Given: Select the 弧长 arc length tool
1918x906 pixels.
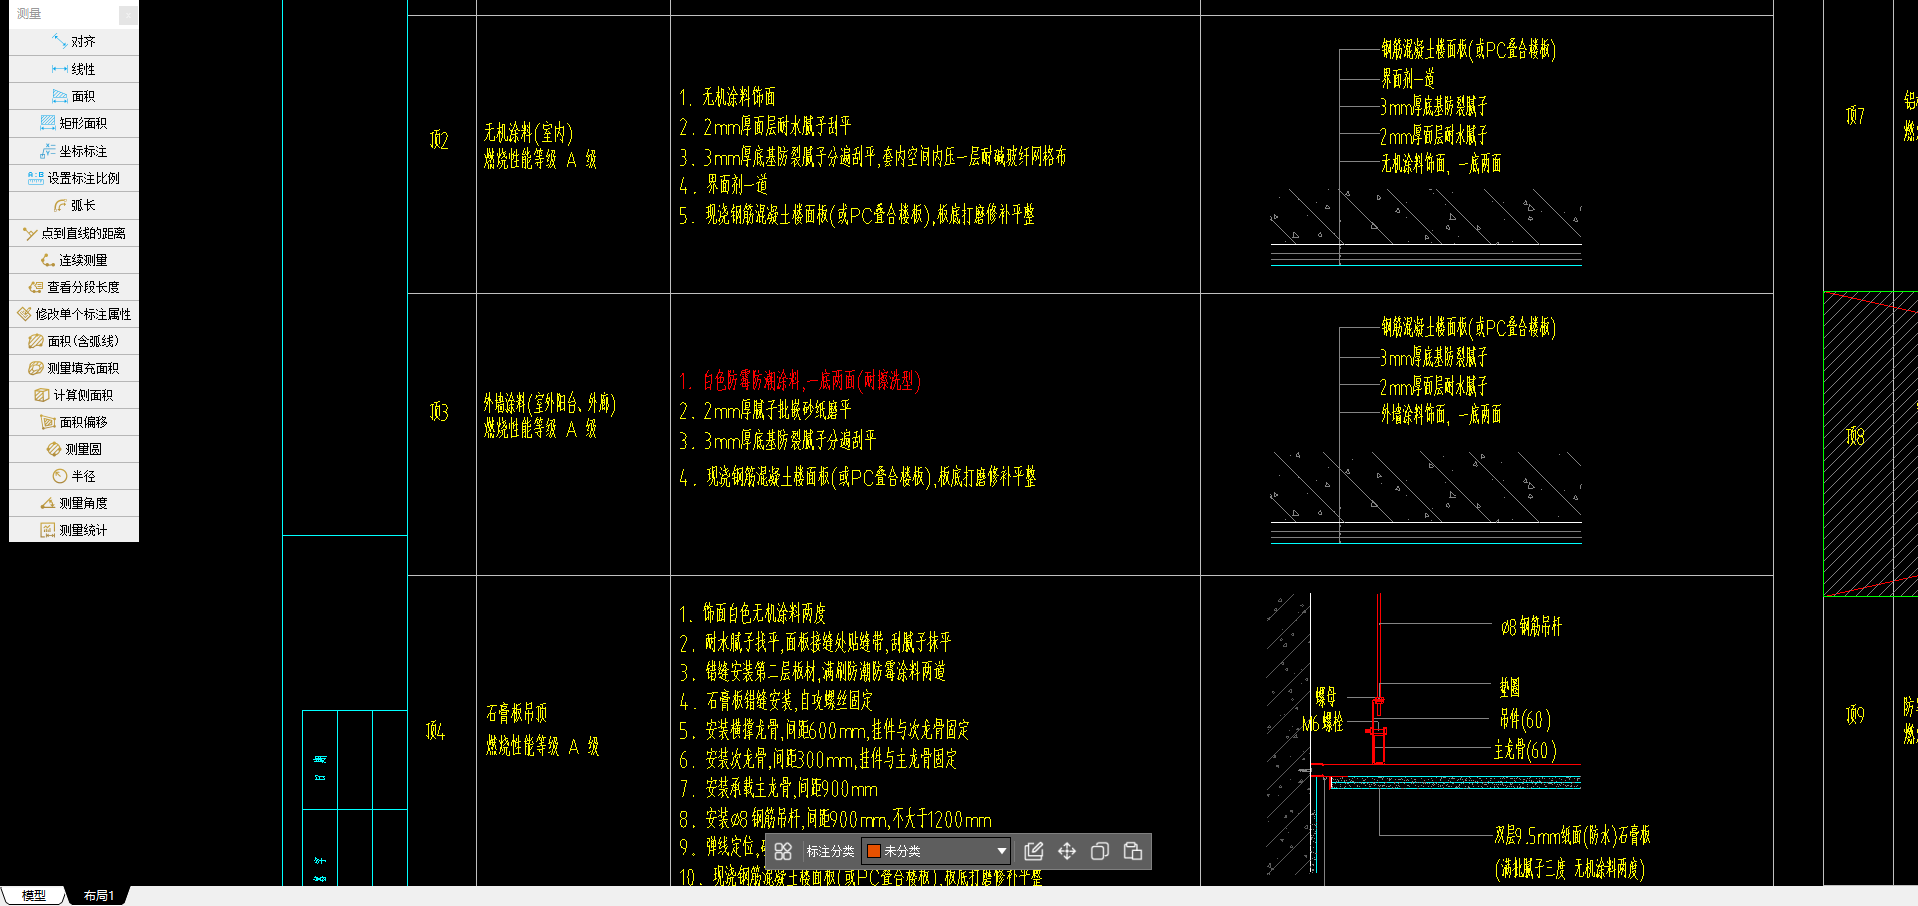Looking at the screenshot, I should (74, 205).
